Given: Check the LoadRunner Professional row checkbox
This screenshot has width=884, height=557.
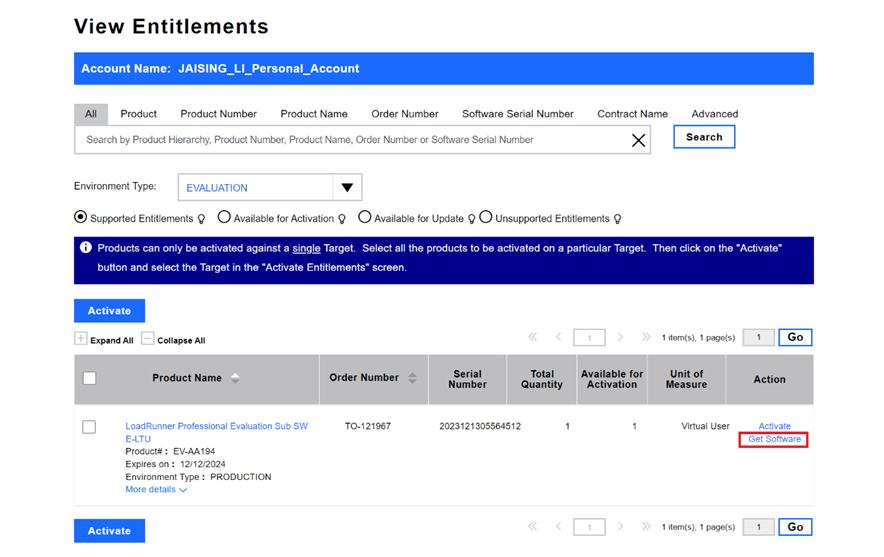Looking at the screenshot, I should pyautogui.click(x=89, y=427).
